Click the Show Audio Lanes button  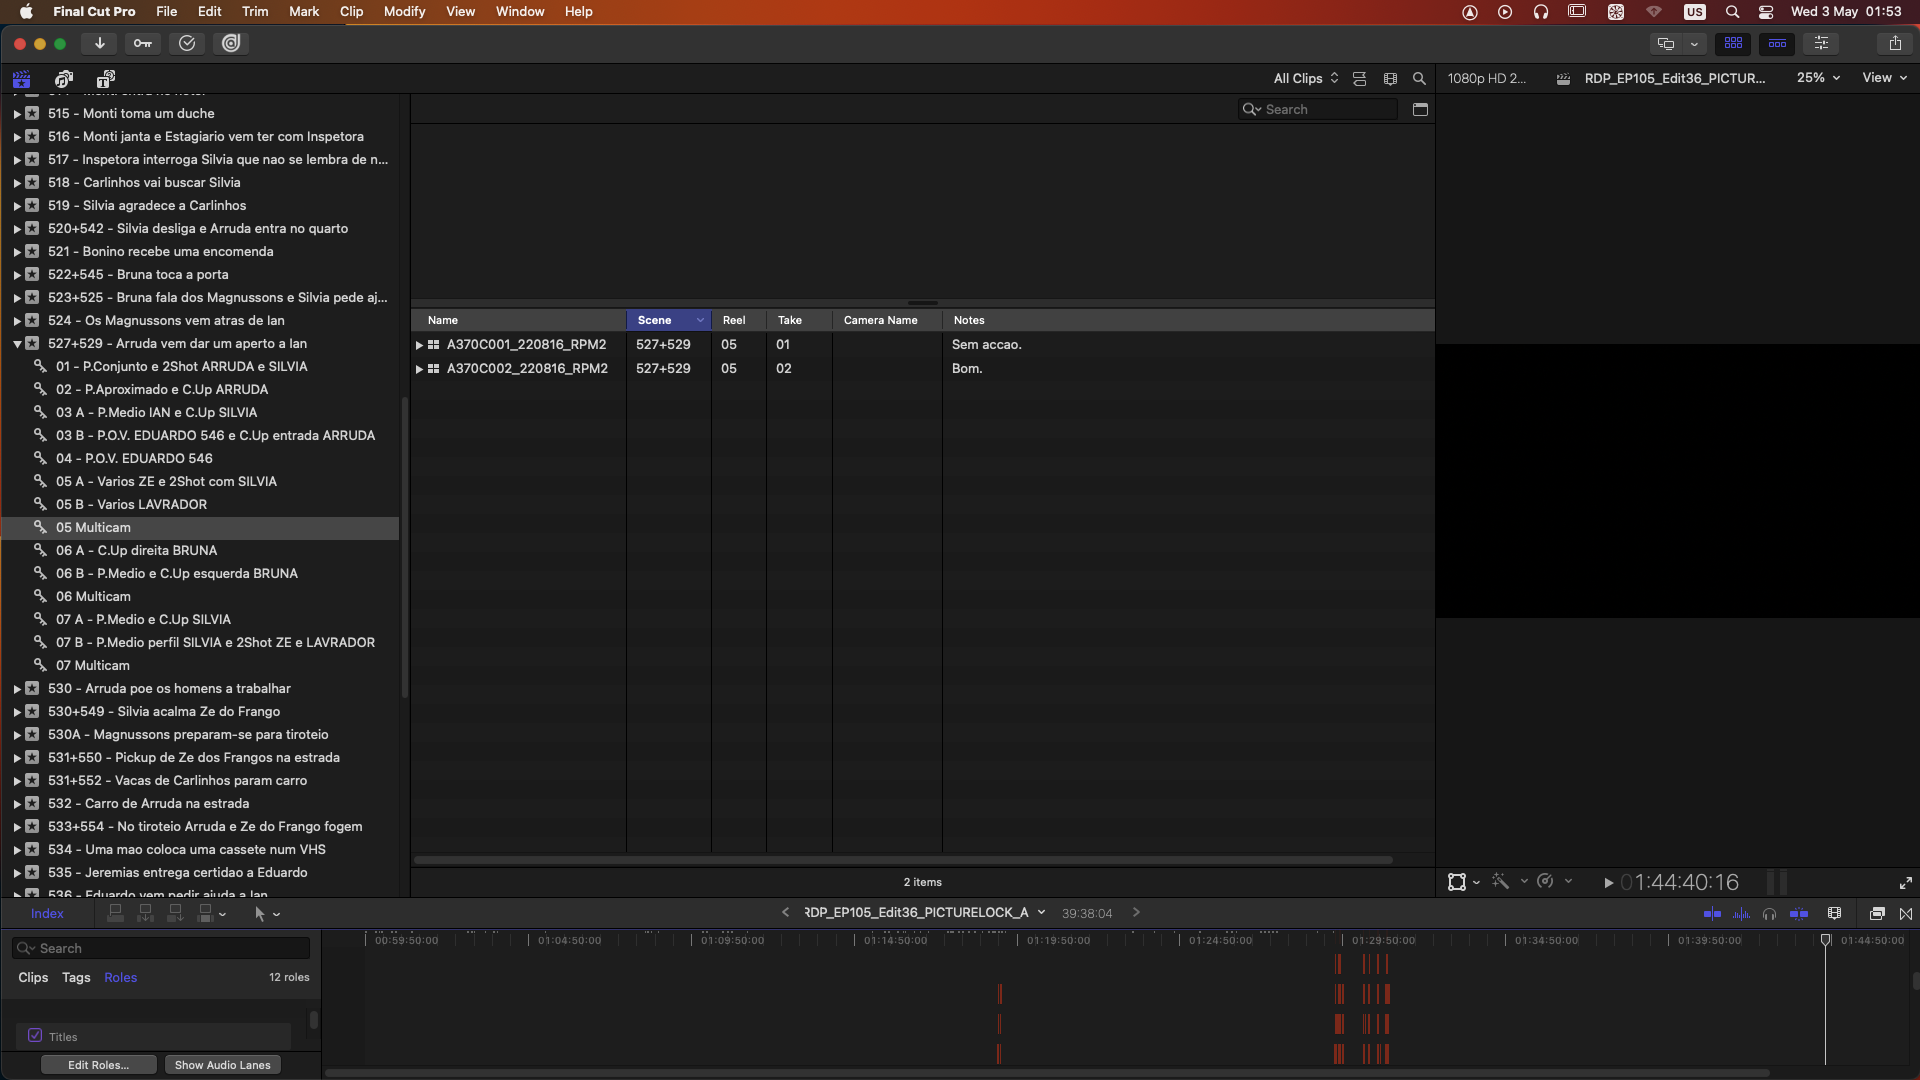tap(222, 1065)
